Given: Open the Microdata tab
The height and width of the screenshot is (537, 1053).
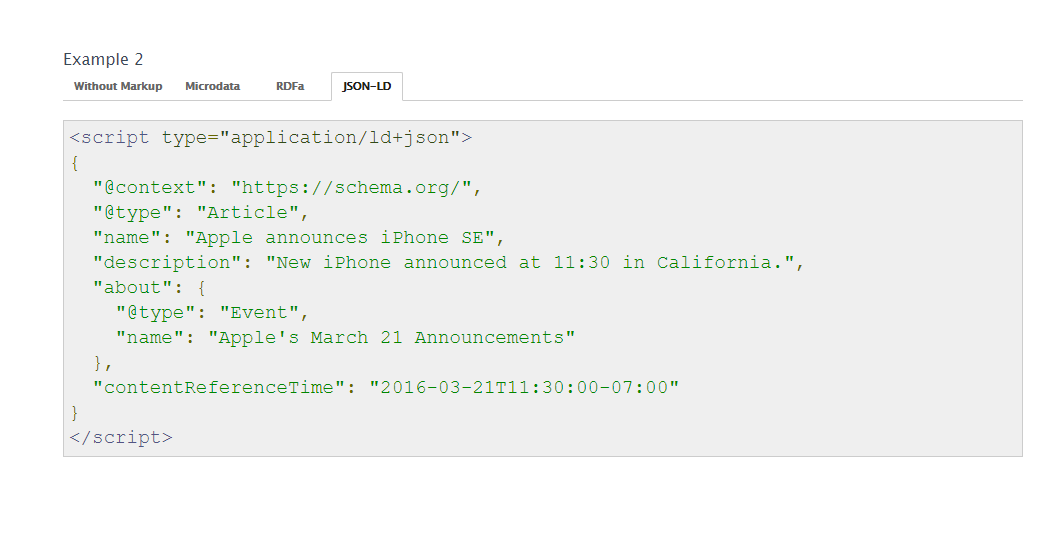Looking at the screenshot, I should 212,87.
